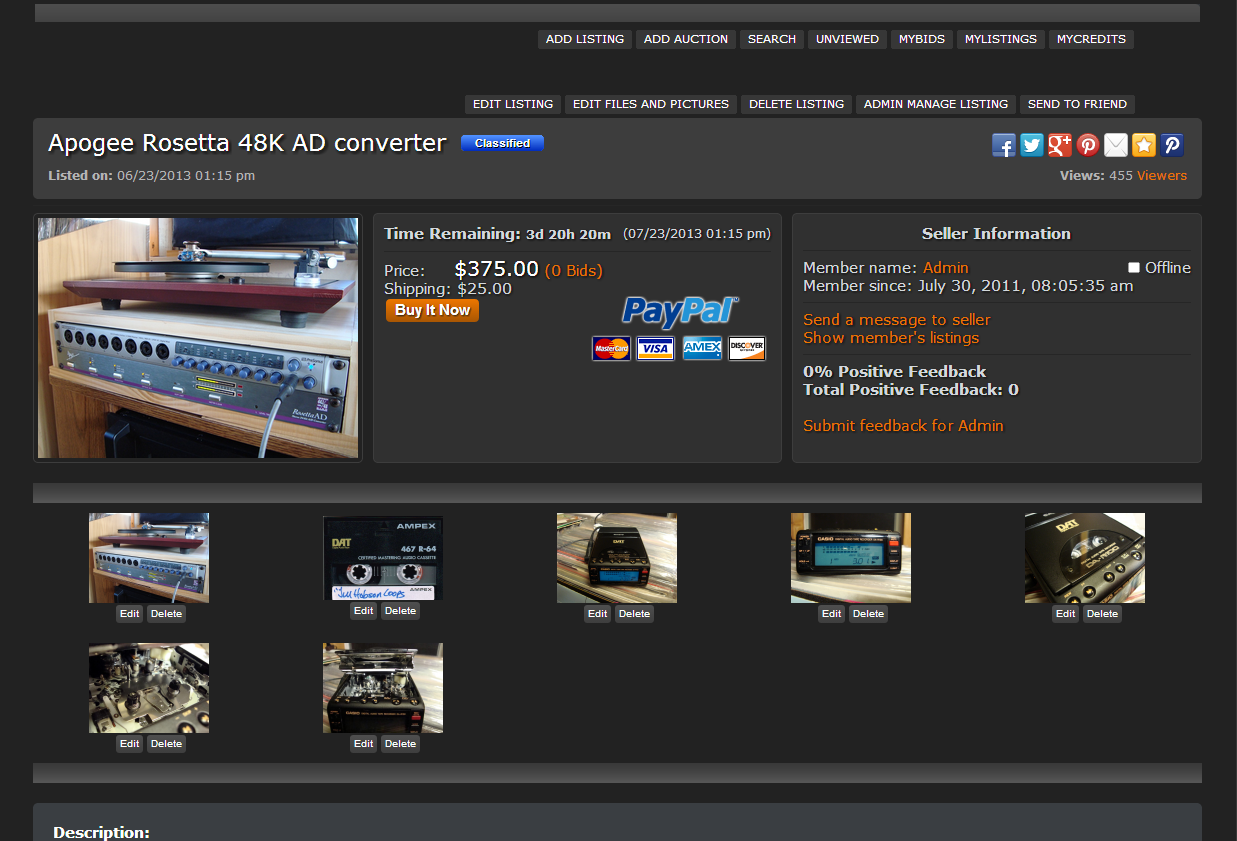Open Edit Files and Pictures
The width and height of the screenshot is (1237, 841).
pyautogui.click(x=651, y=104)
